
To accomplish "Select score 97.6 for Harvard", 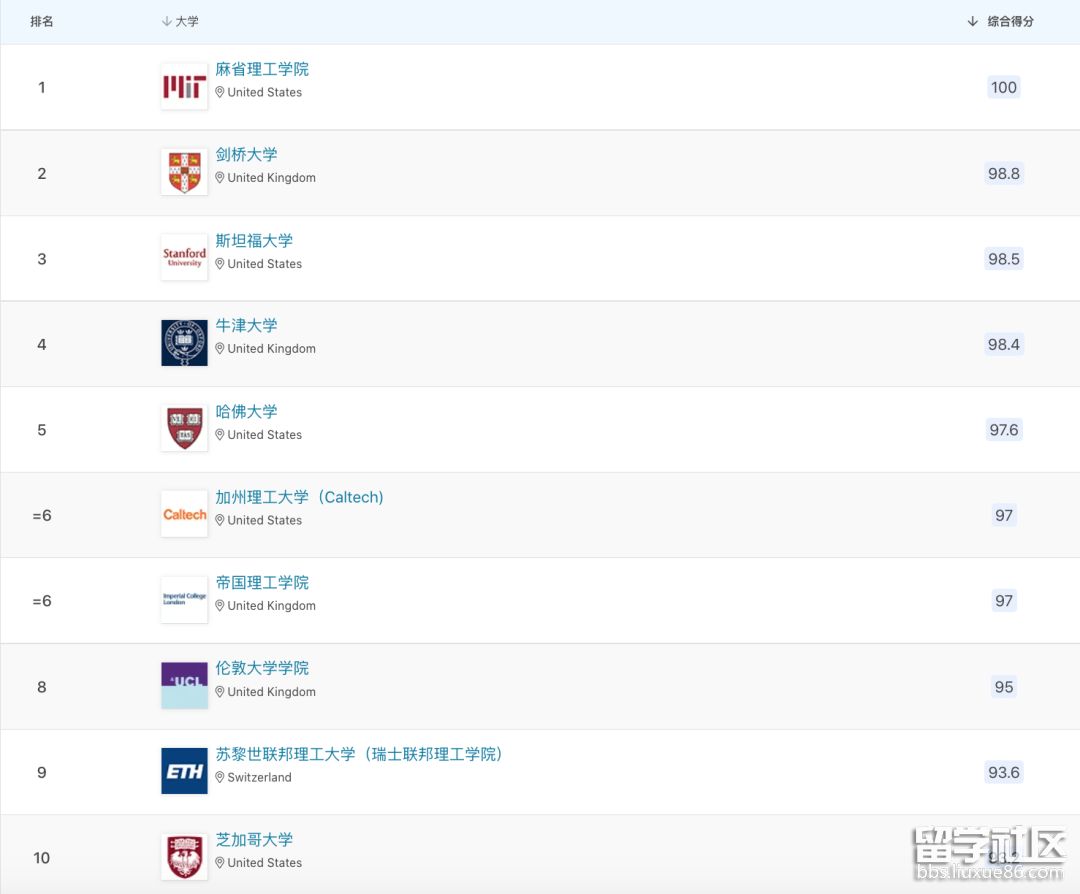I will 1004,430.
